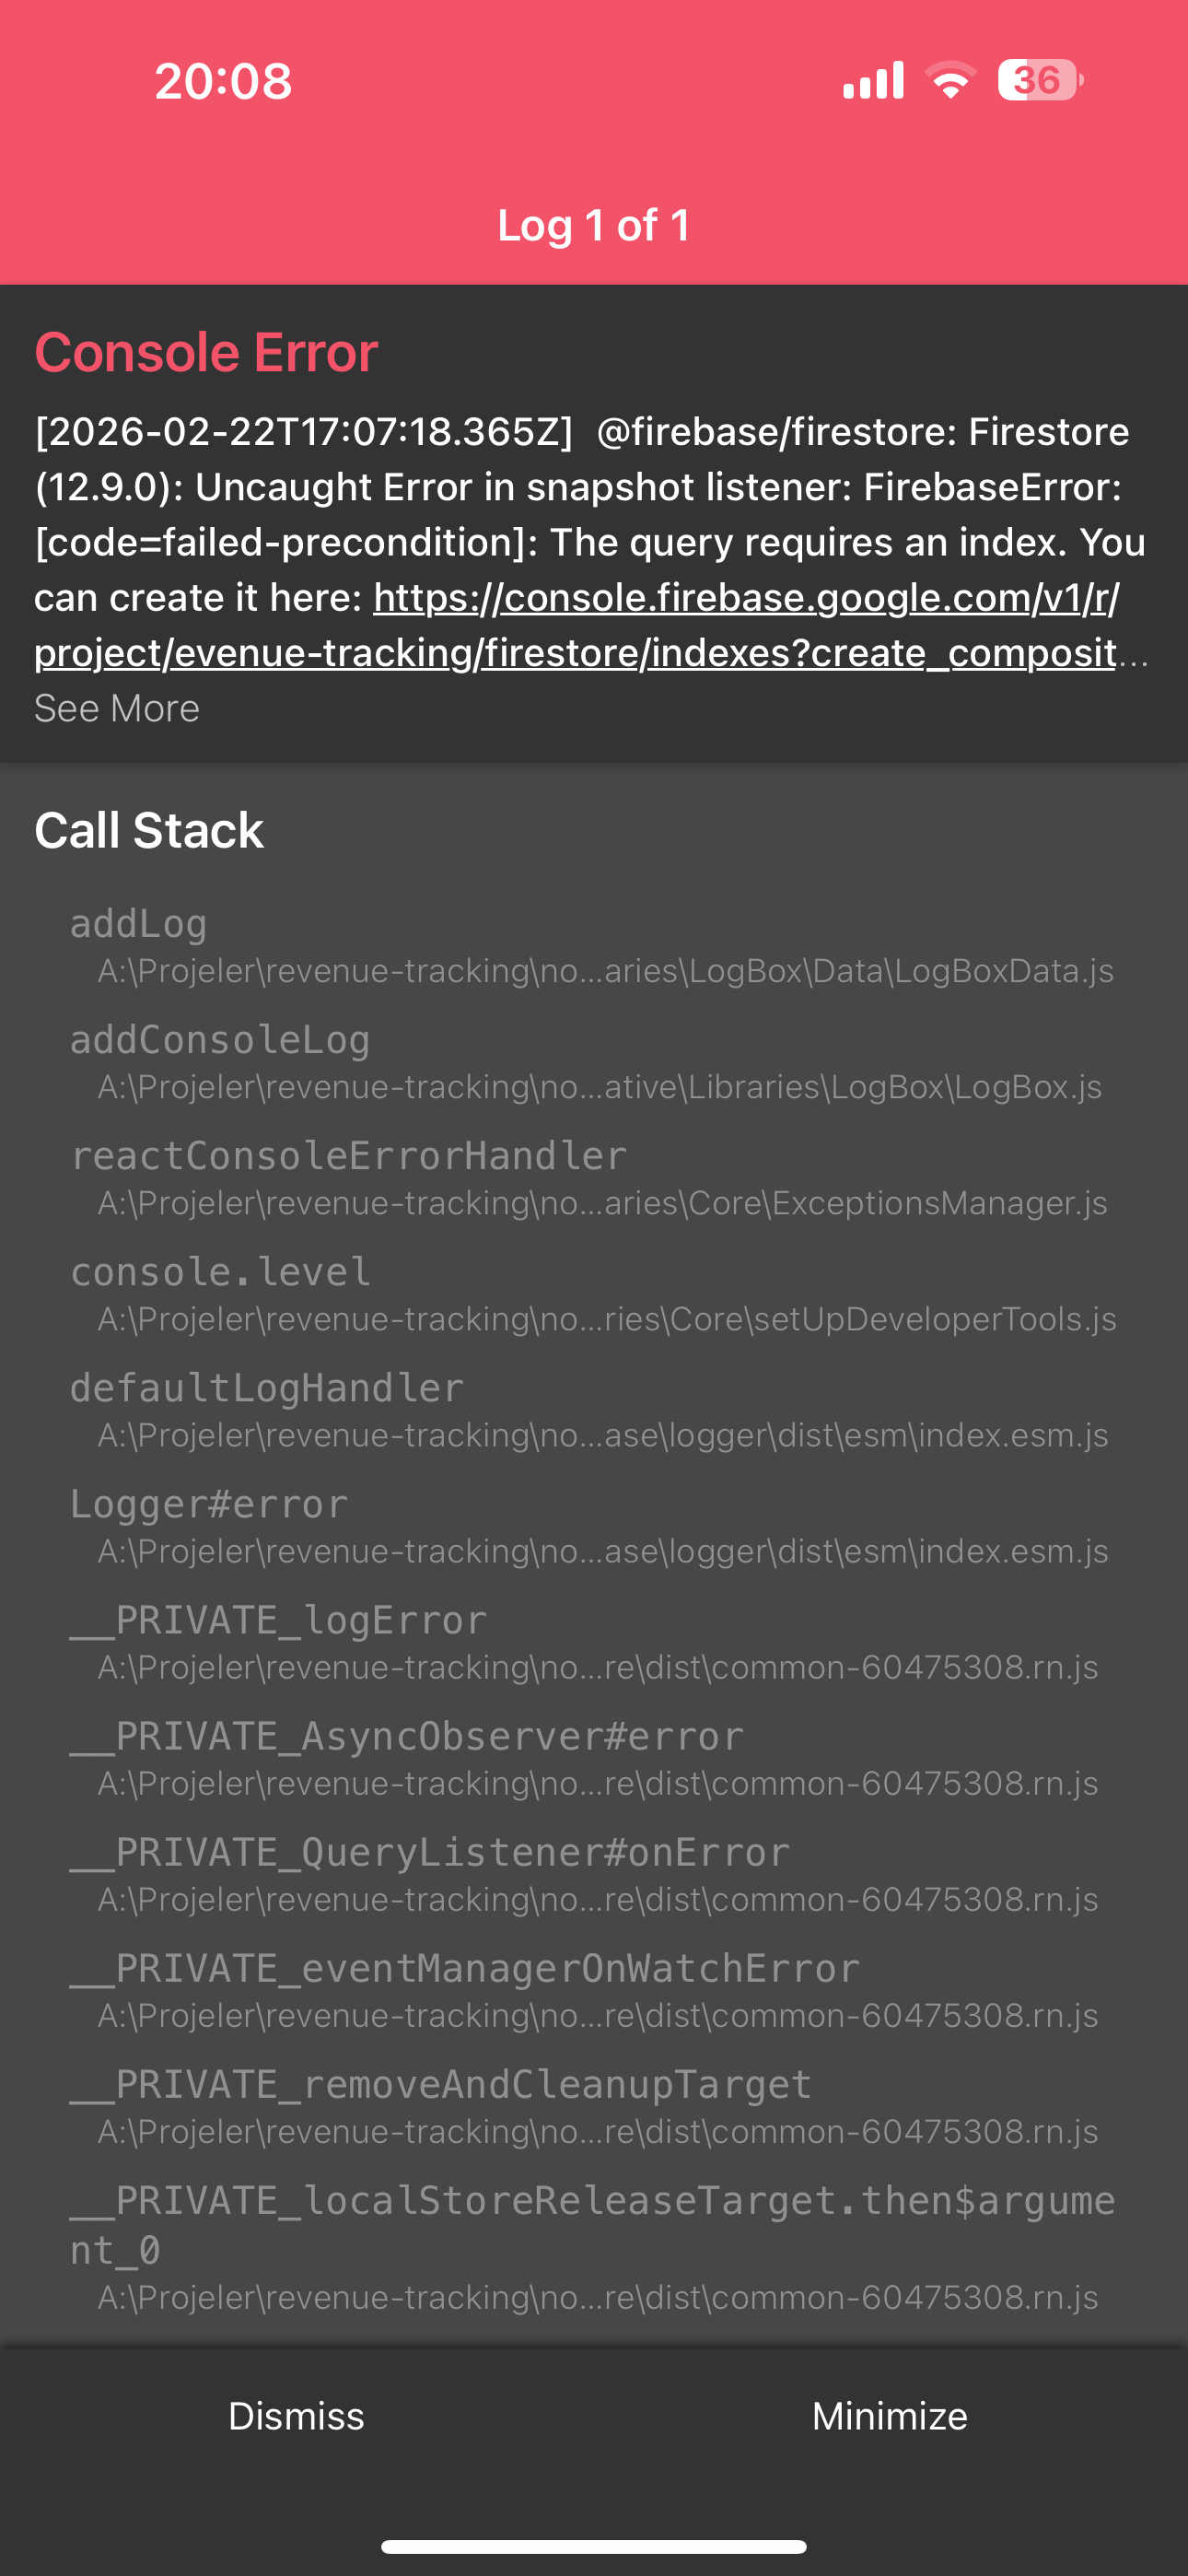Expand the message with See More
Viewport: 1188px width, 2576px height.
click(117, 708)
